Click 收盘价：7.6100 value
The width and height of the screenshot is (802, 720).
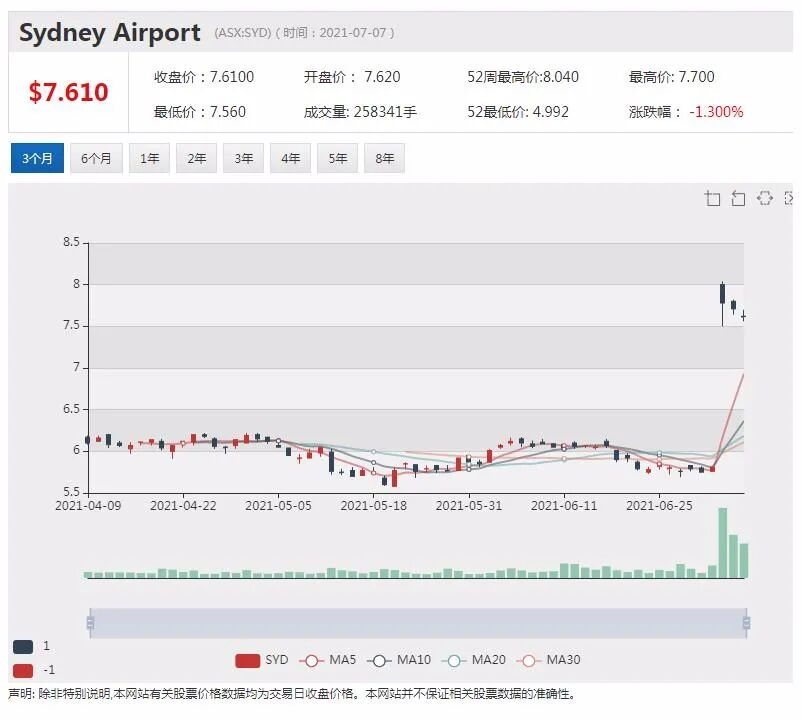click(x=204, y=77)
